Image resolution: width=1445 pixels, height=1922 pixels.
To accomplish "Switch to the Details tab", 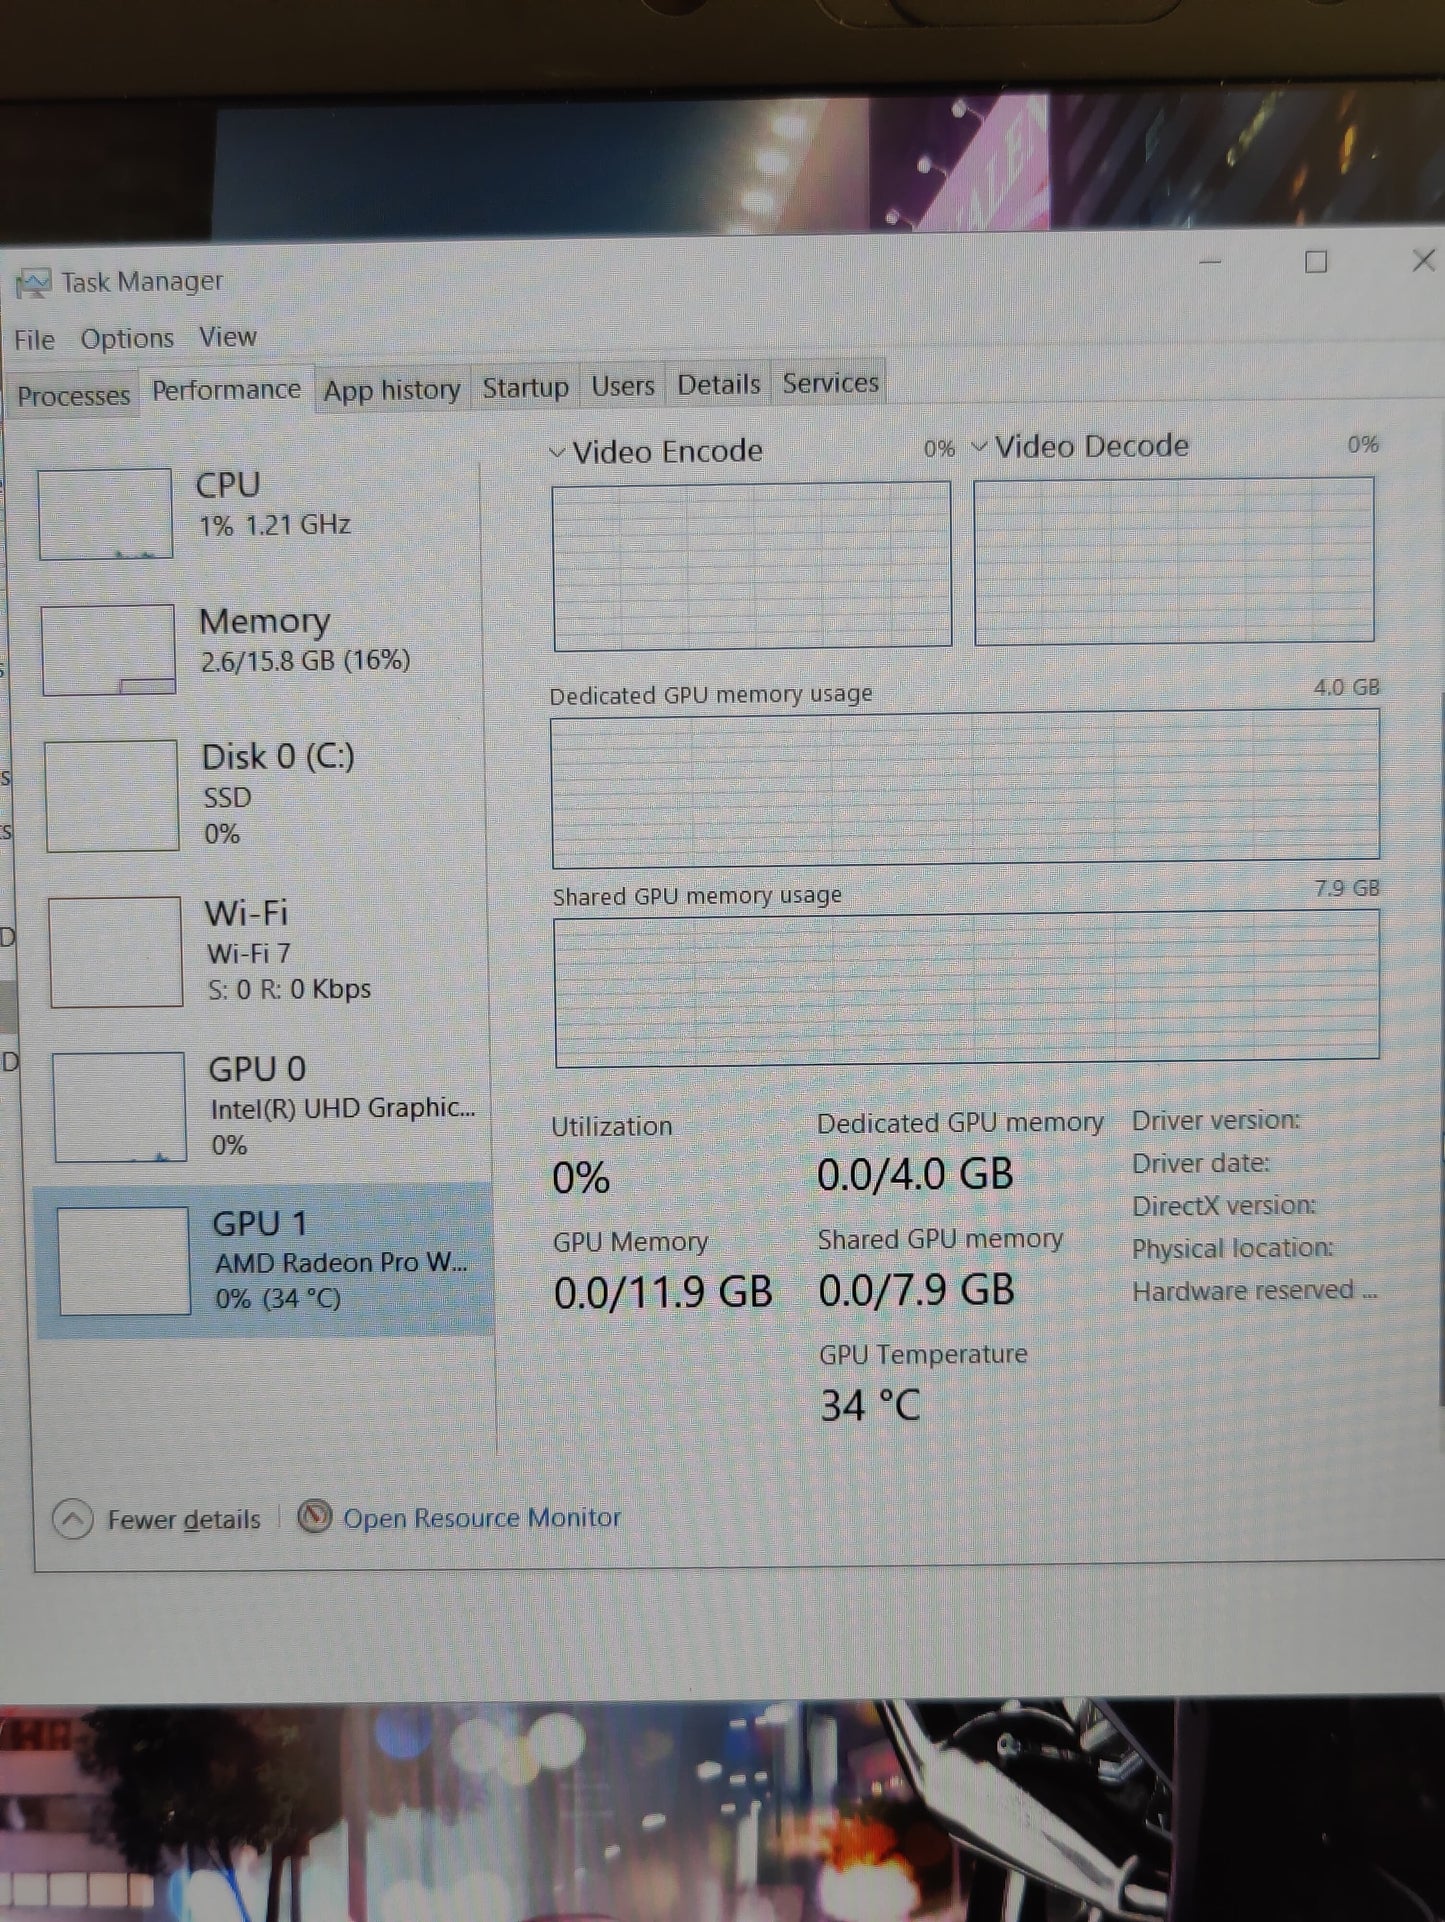I will point(718,384).
